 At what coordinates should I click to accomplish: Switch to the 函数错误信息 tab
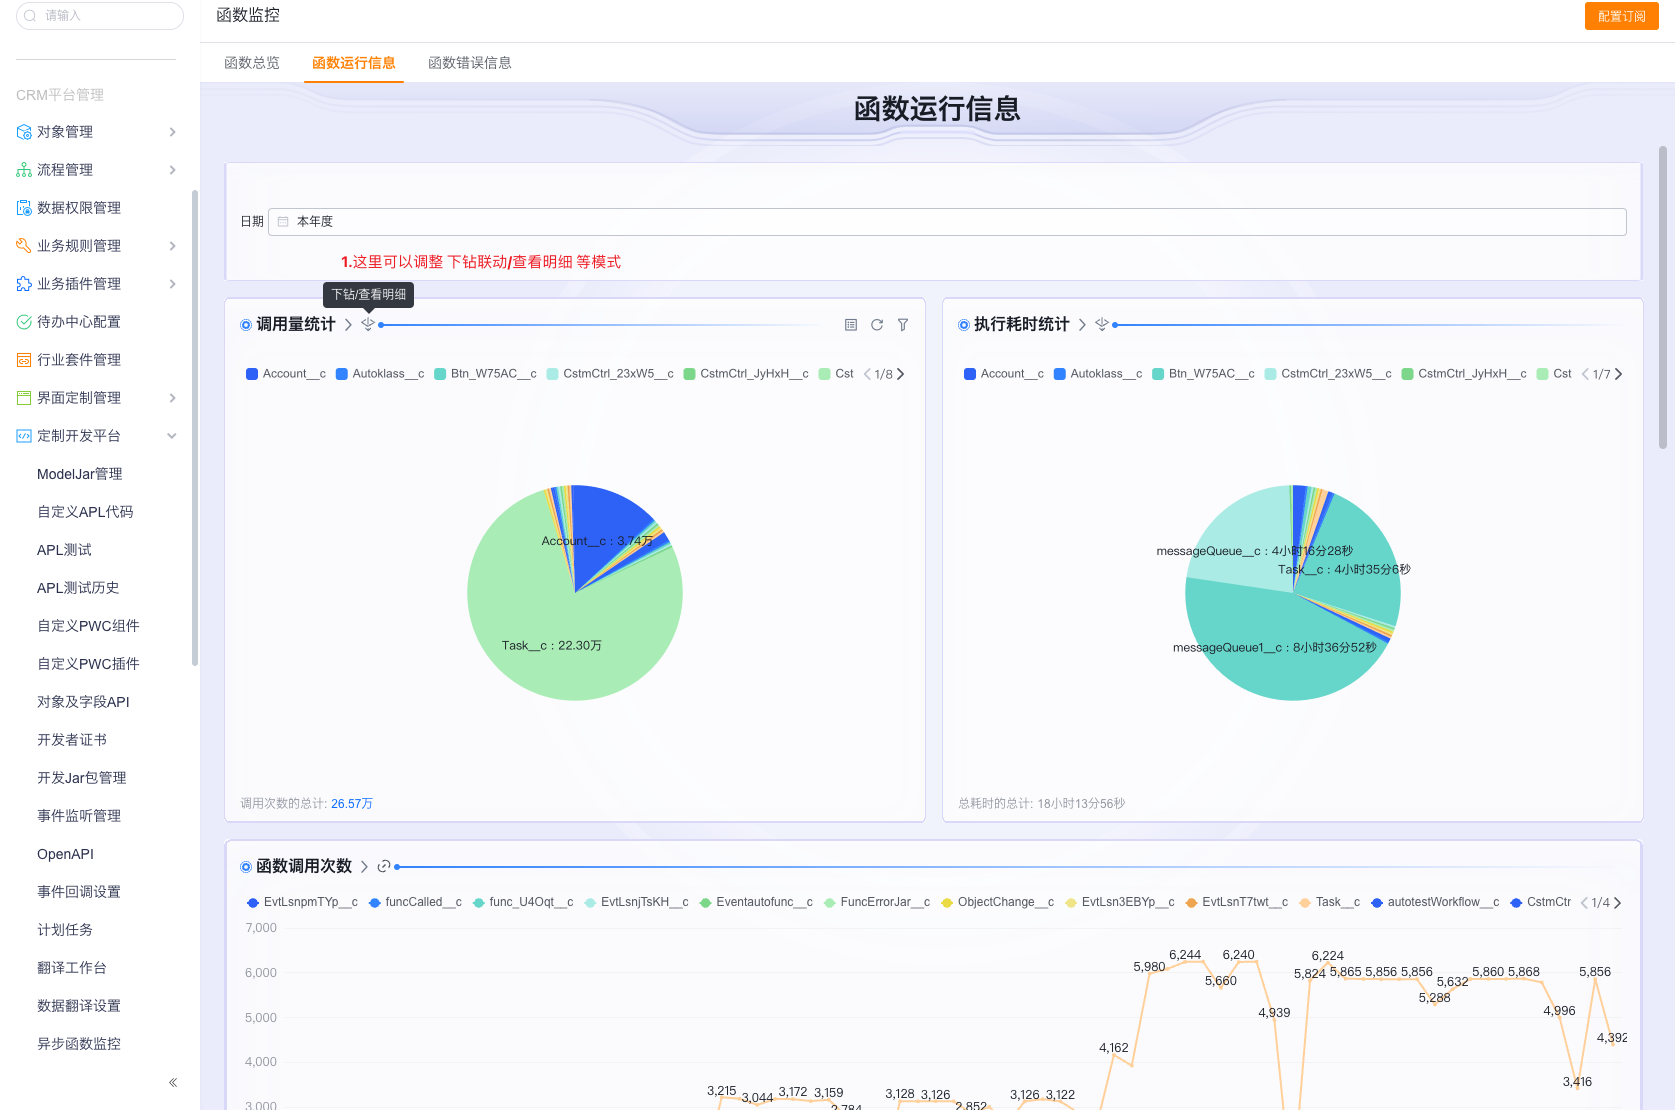[x=469, y=63]
